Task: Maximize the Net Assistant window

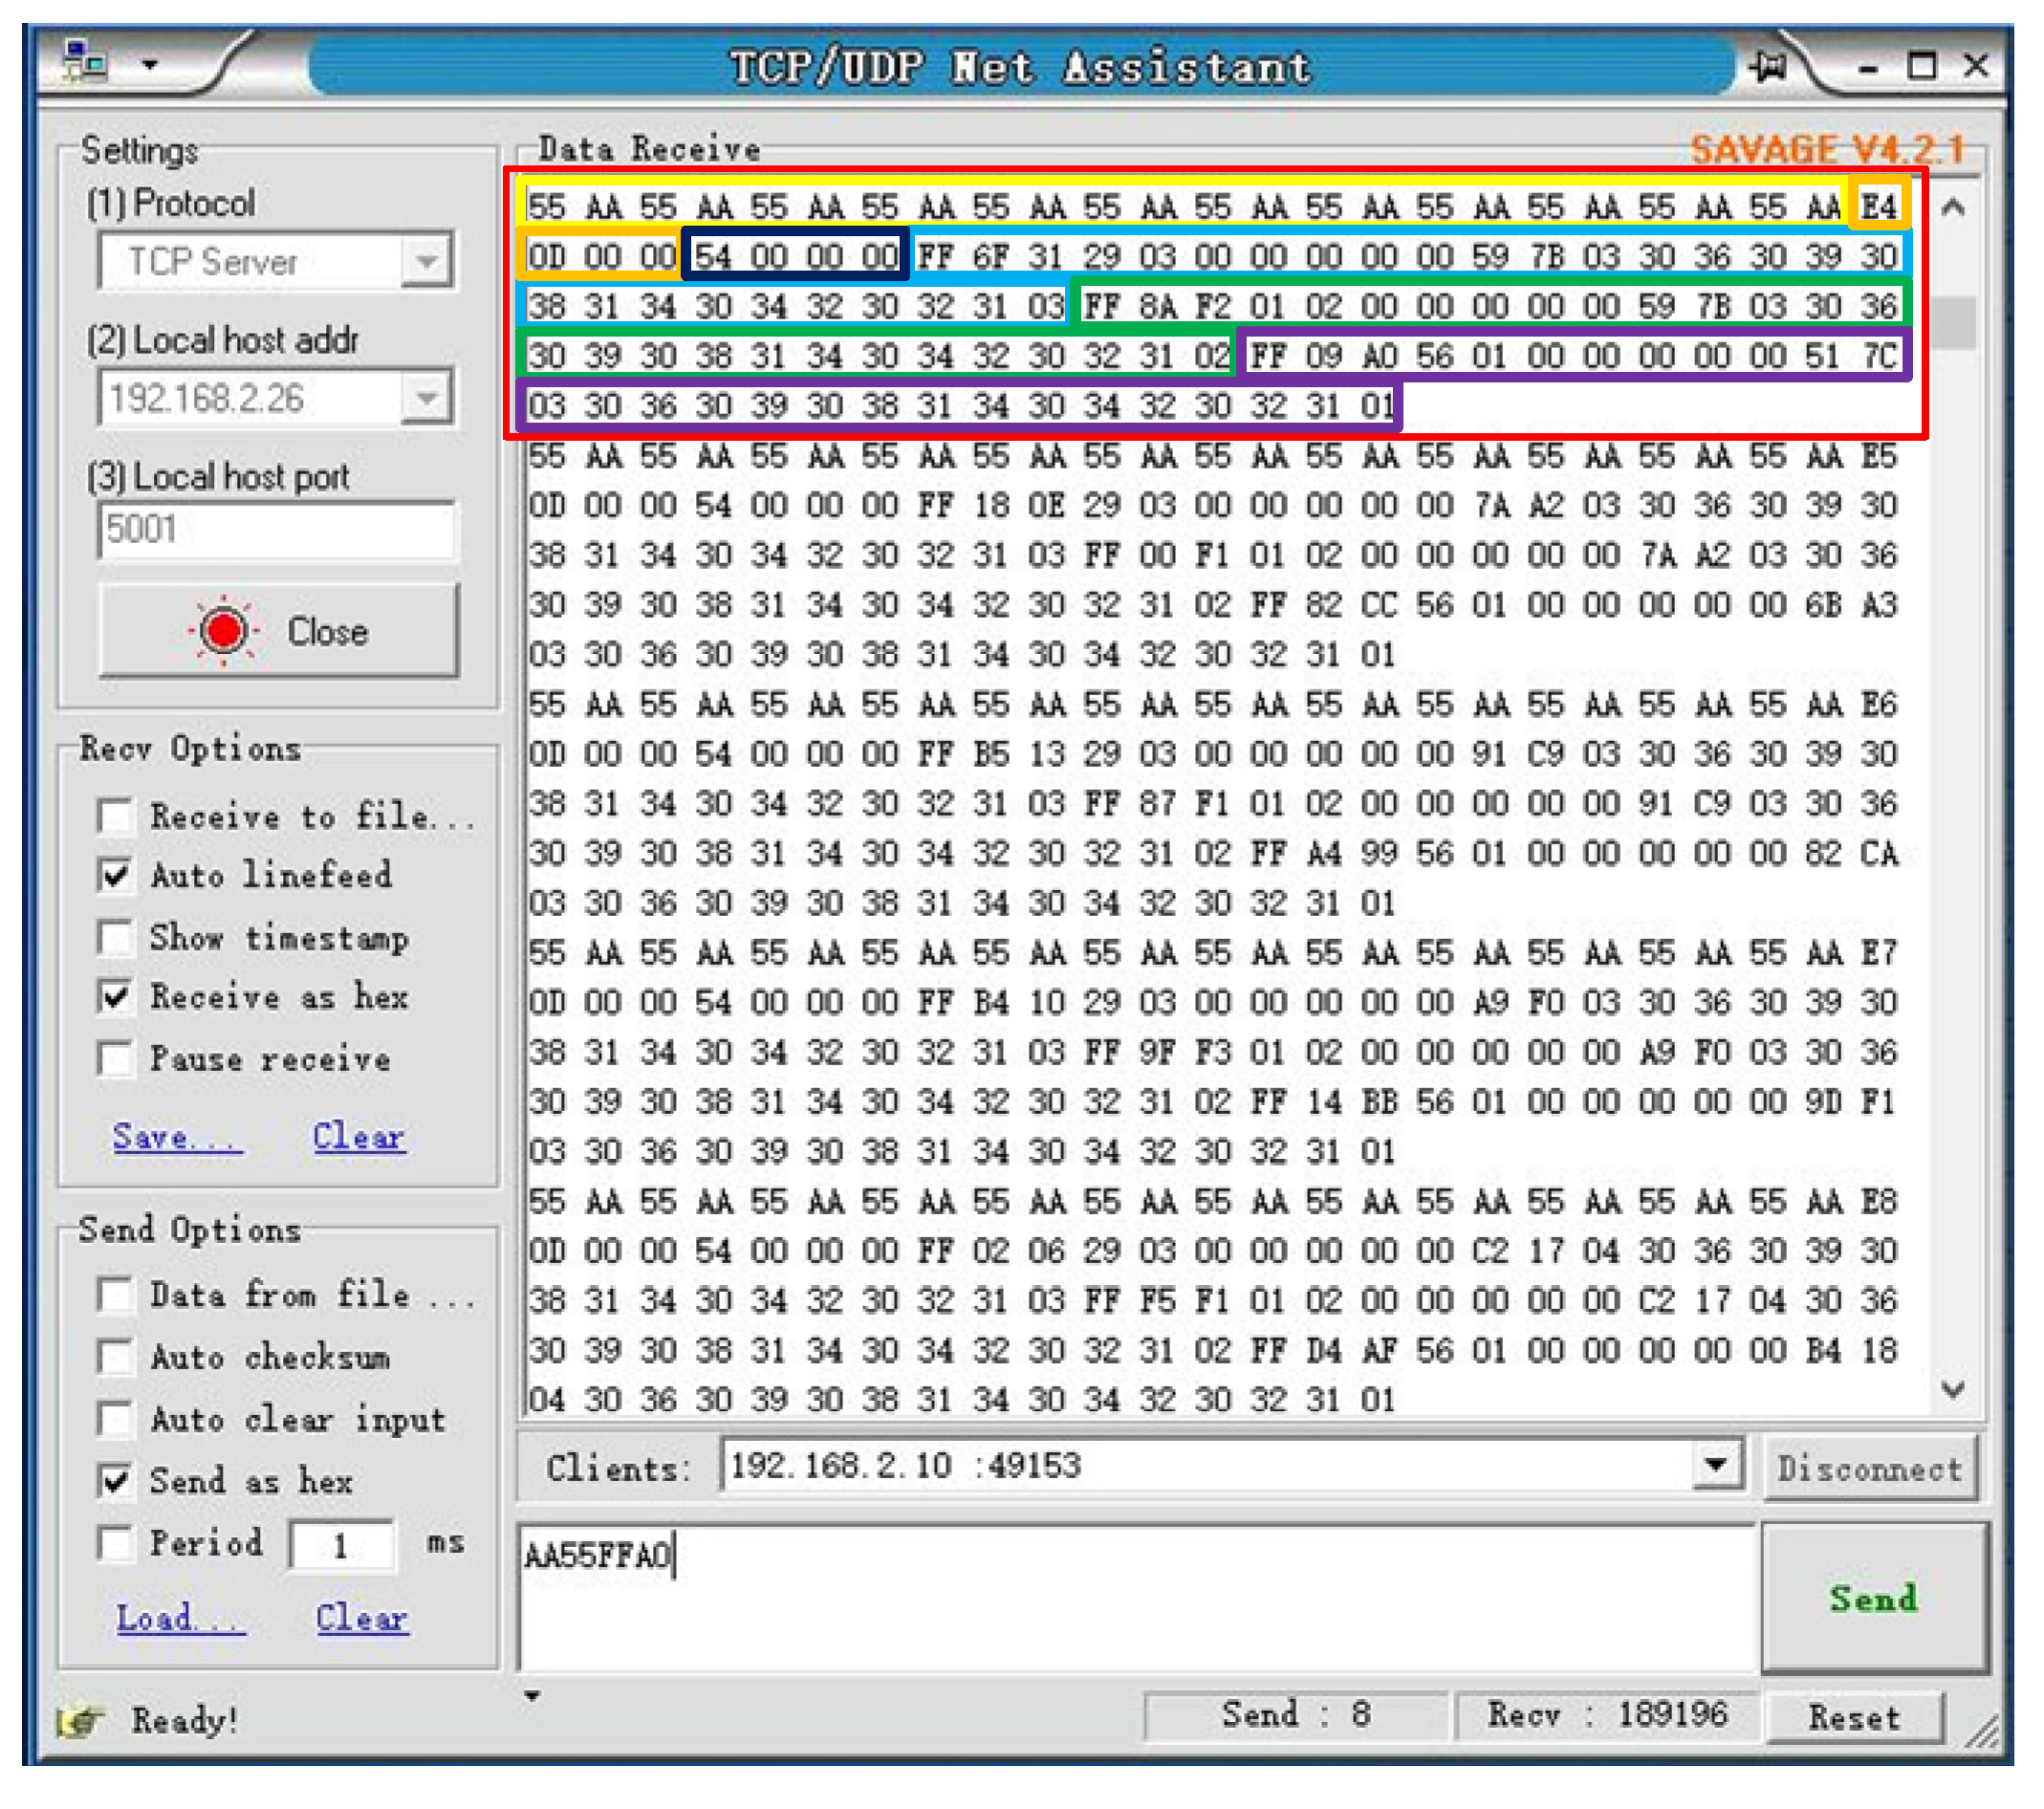Action: [x=1921, y=66]
